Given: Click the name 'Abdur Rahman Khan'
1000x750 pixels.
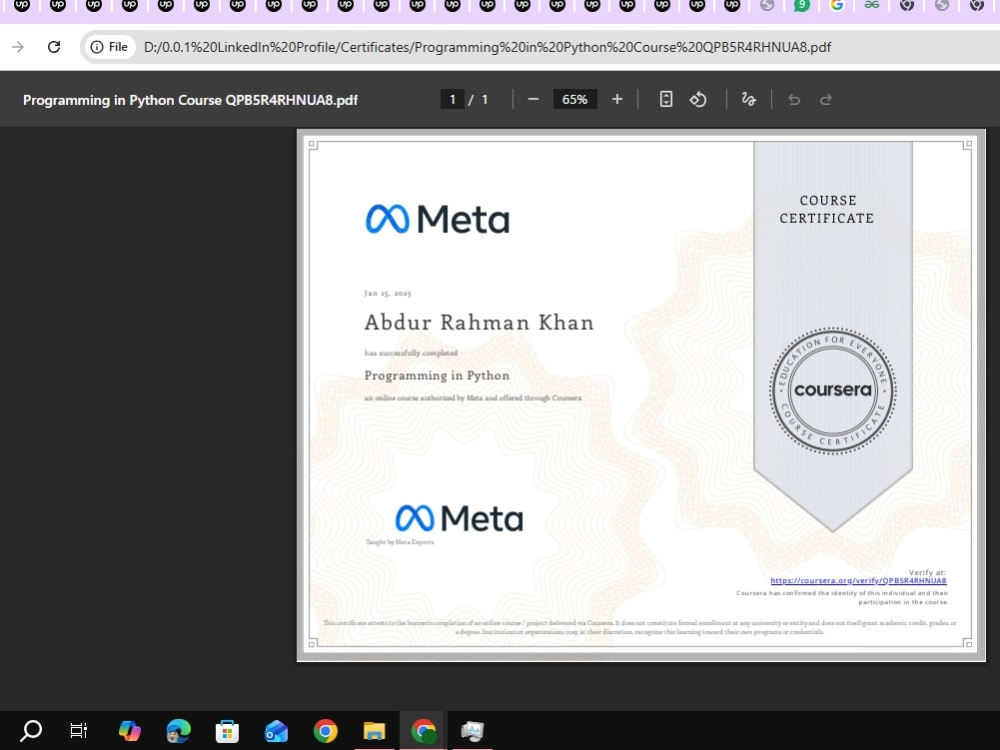Looking at the screenshot, I should tap(479, 322).
